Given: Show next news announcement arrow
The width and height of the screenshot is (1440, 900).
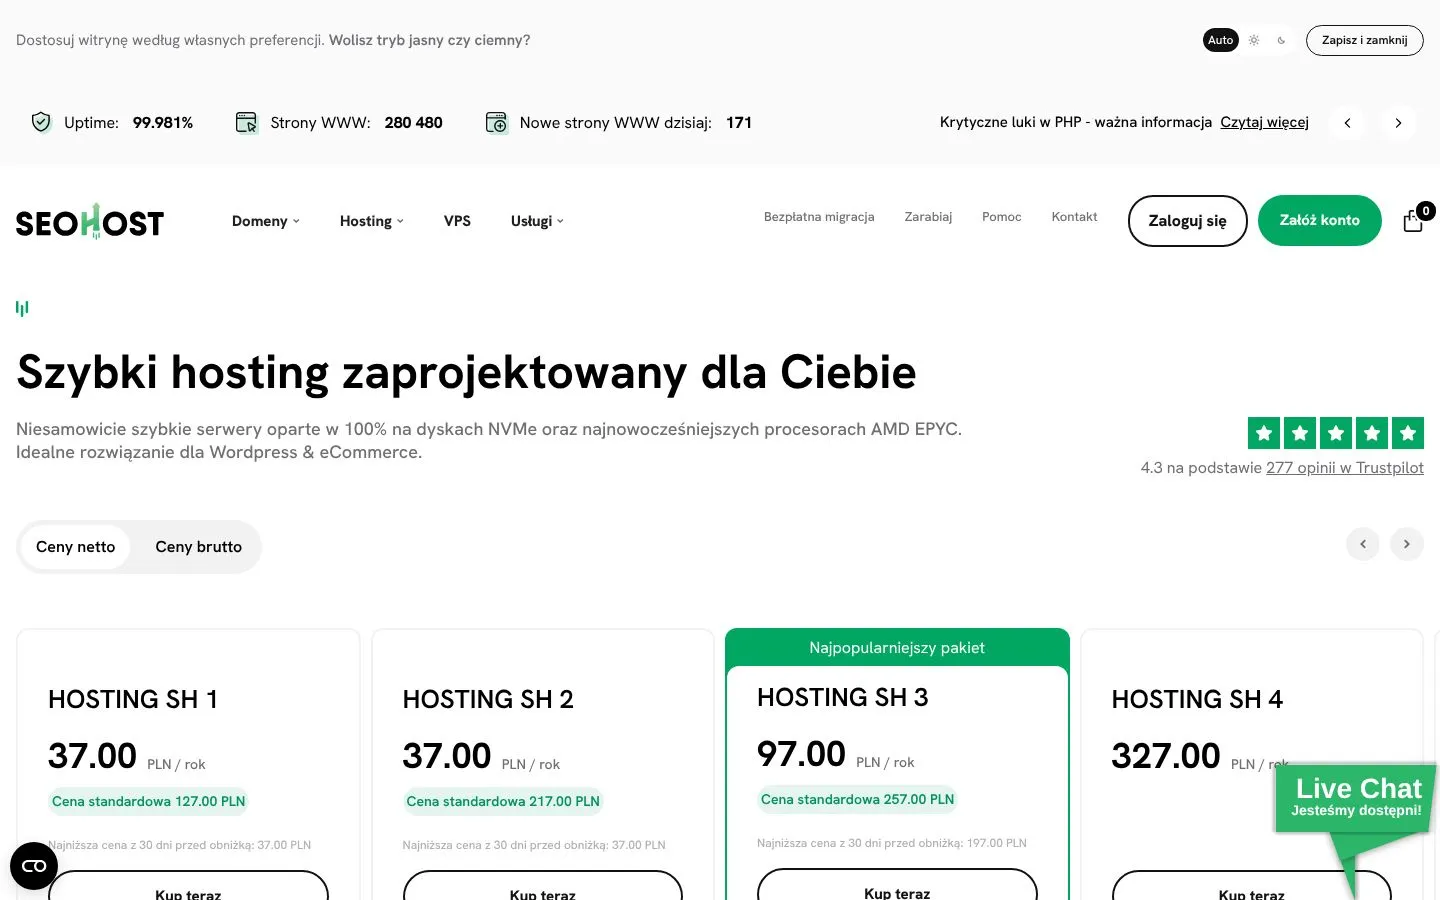Looking at the screenshot, I should (1398, 123).
